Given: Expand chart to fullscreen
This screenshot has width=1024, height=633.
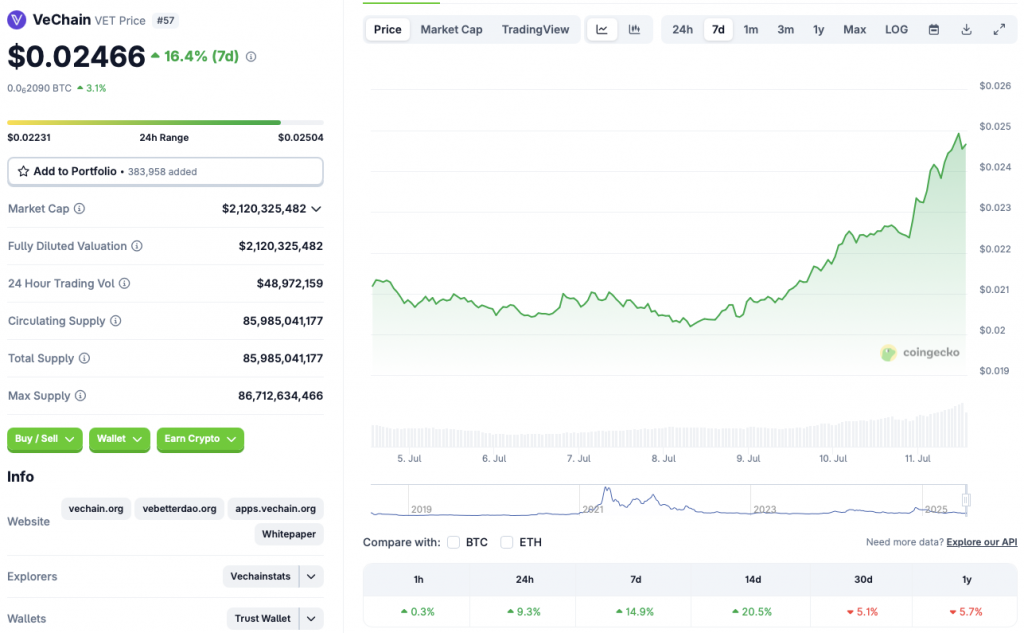Looking at the screenshot, I should (x=999, y=29).
